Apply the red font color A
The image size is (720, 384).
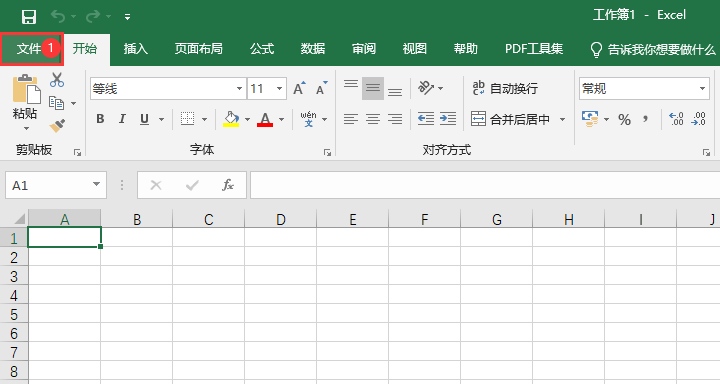click(265, 119)
